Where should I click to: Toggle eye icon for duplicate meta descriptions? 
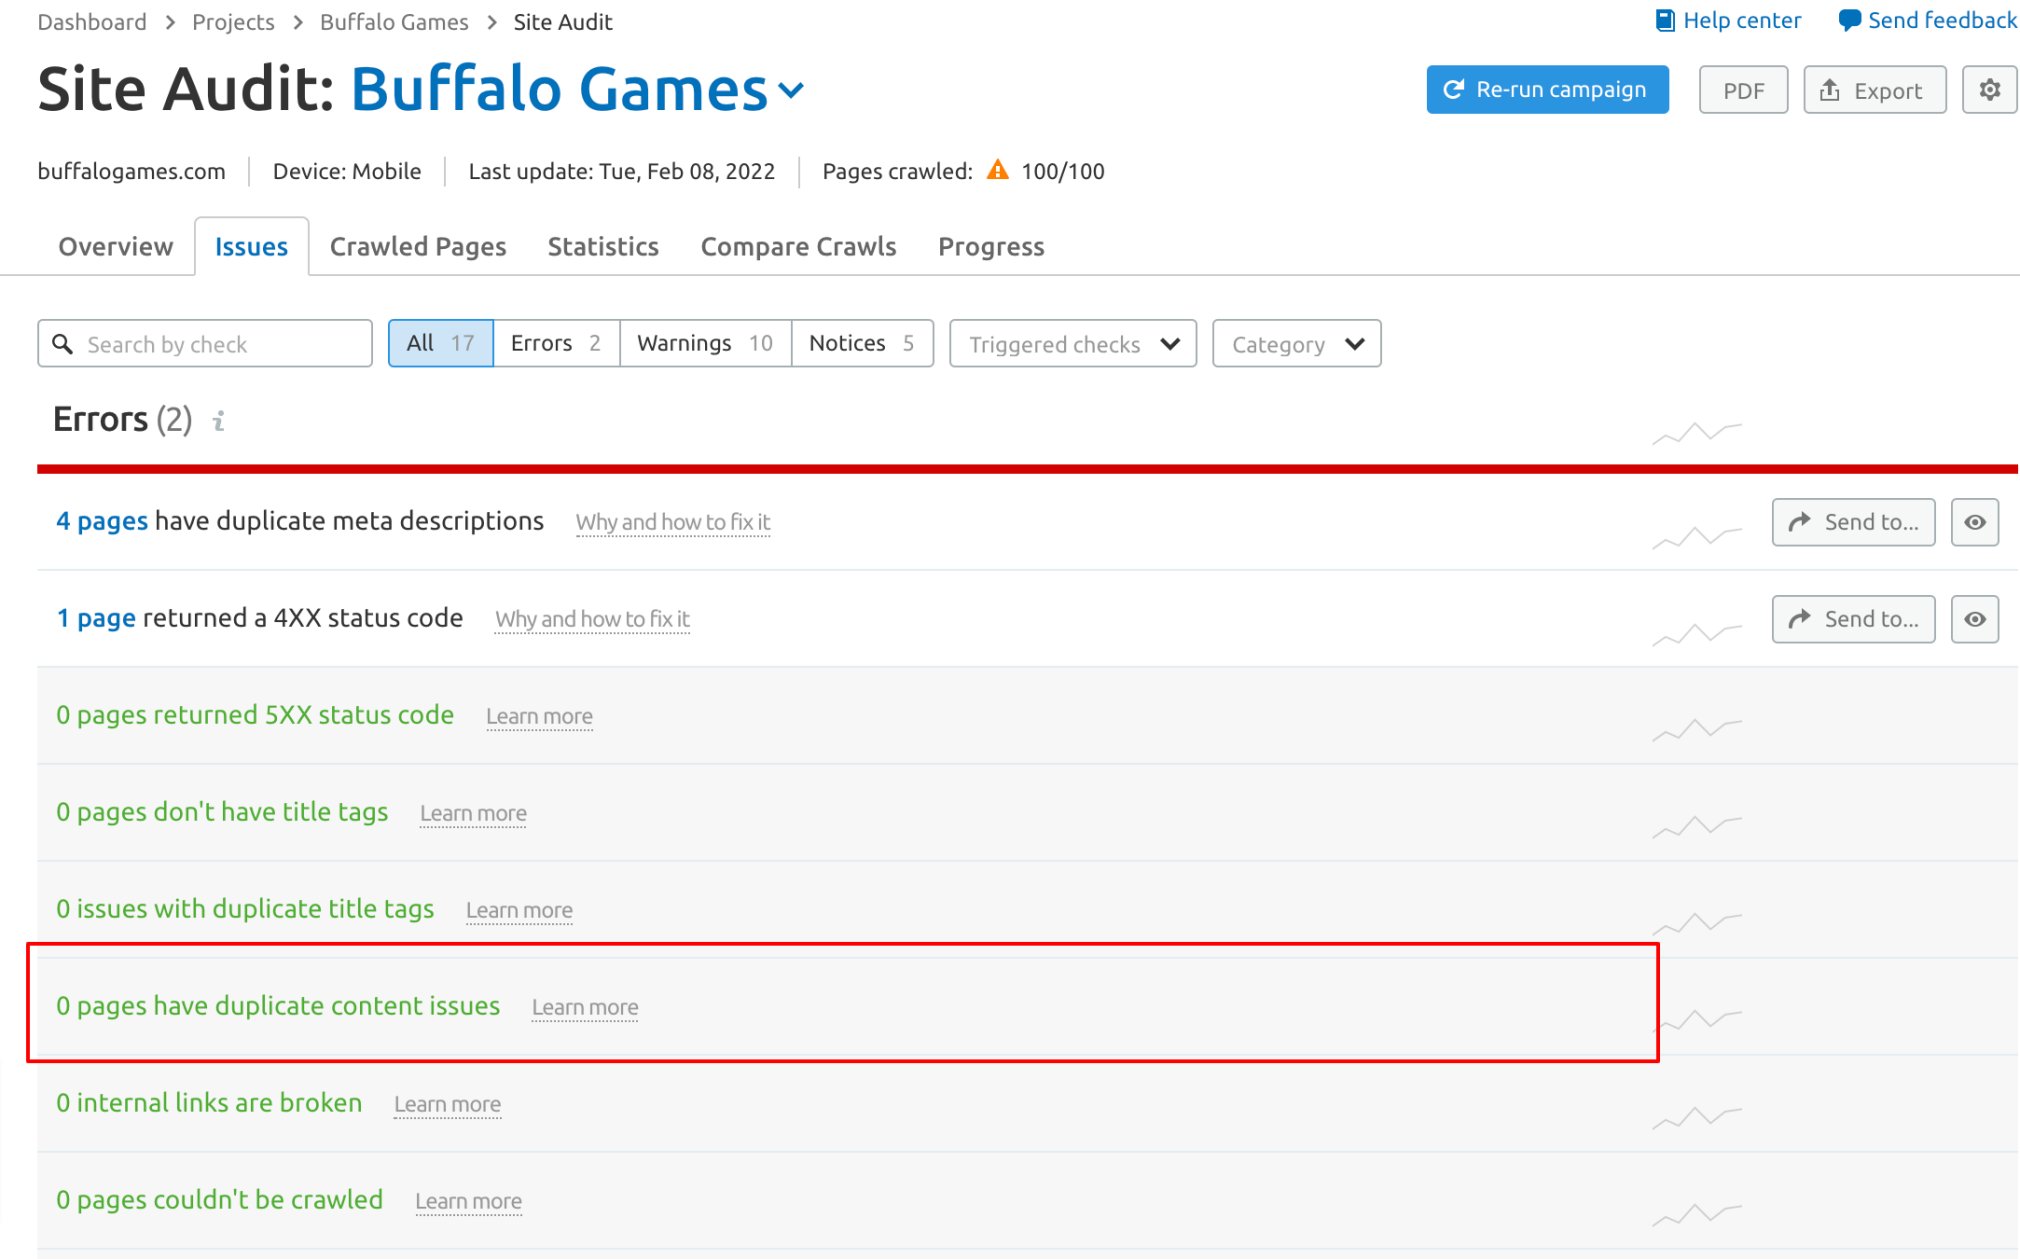1975,521
